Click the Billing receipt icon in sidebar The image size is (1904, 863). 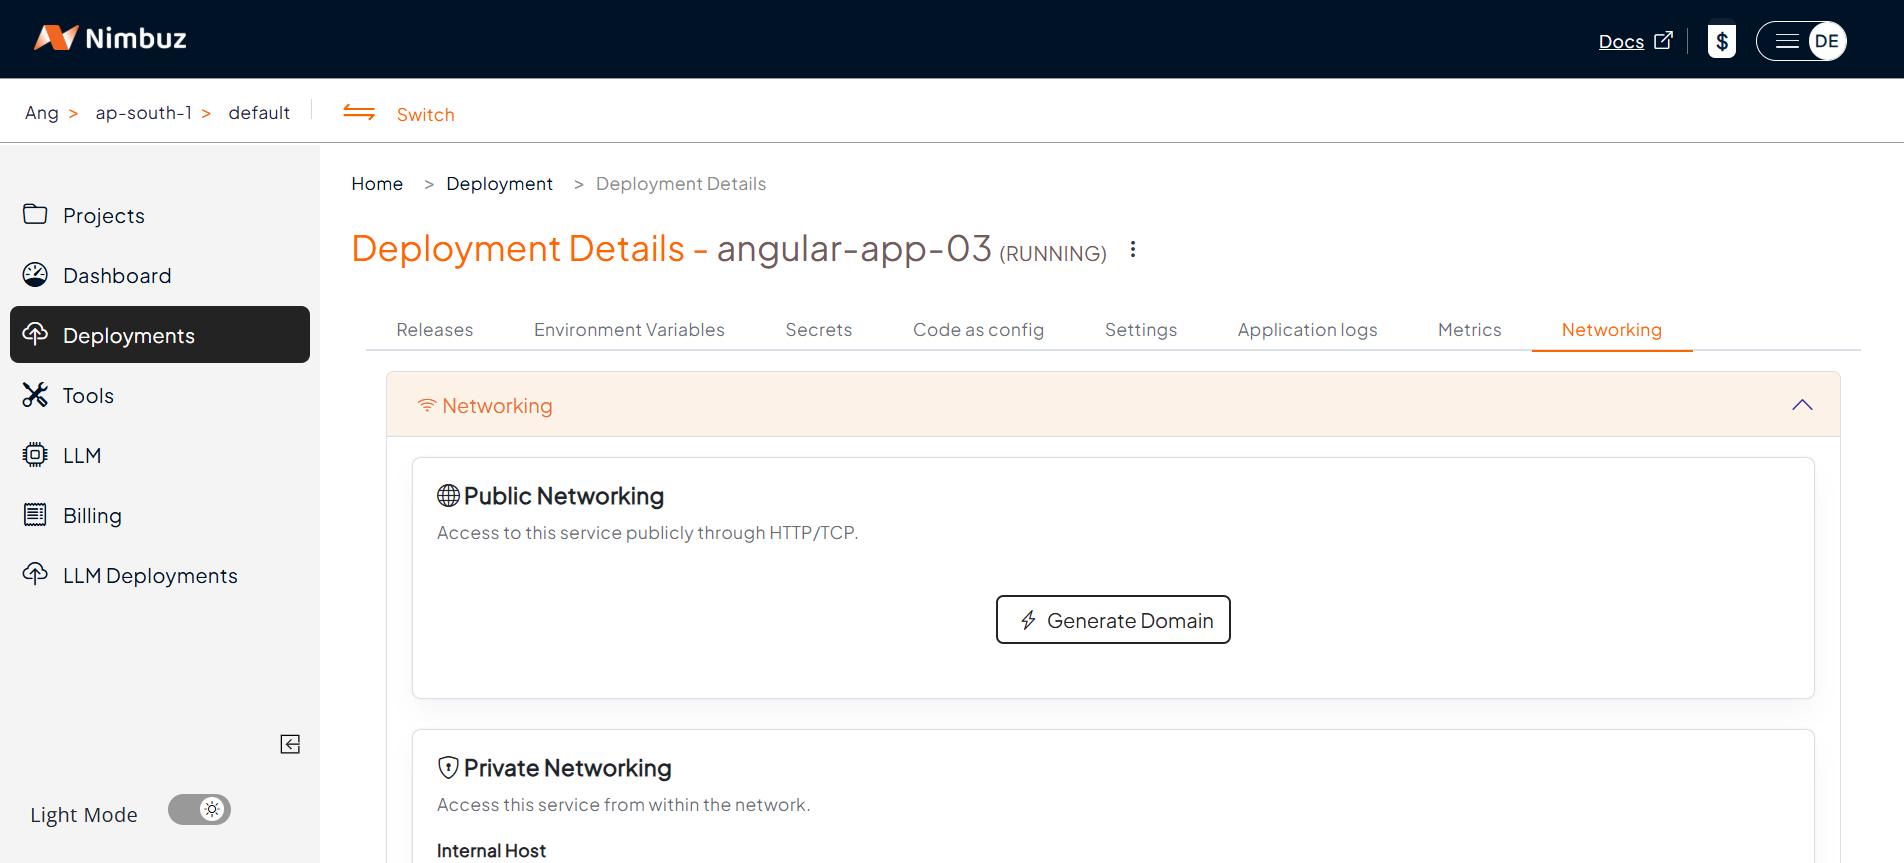tap(35, 515)
